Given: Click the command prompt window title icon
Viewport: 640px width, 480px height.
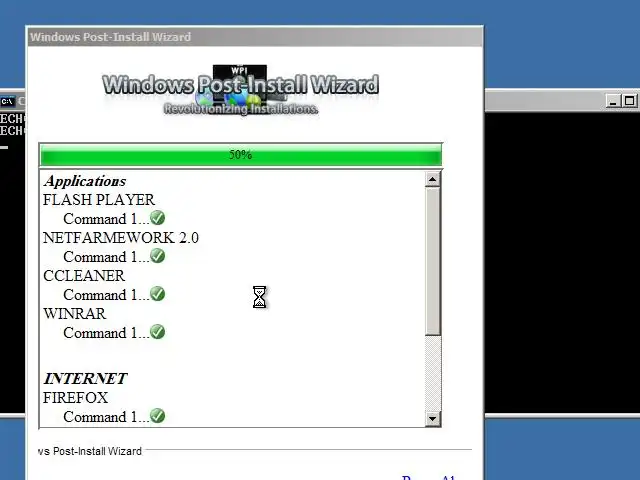Looking at the screenshot, I should (7, 101).
